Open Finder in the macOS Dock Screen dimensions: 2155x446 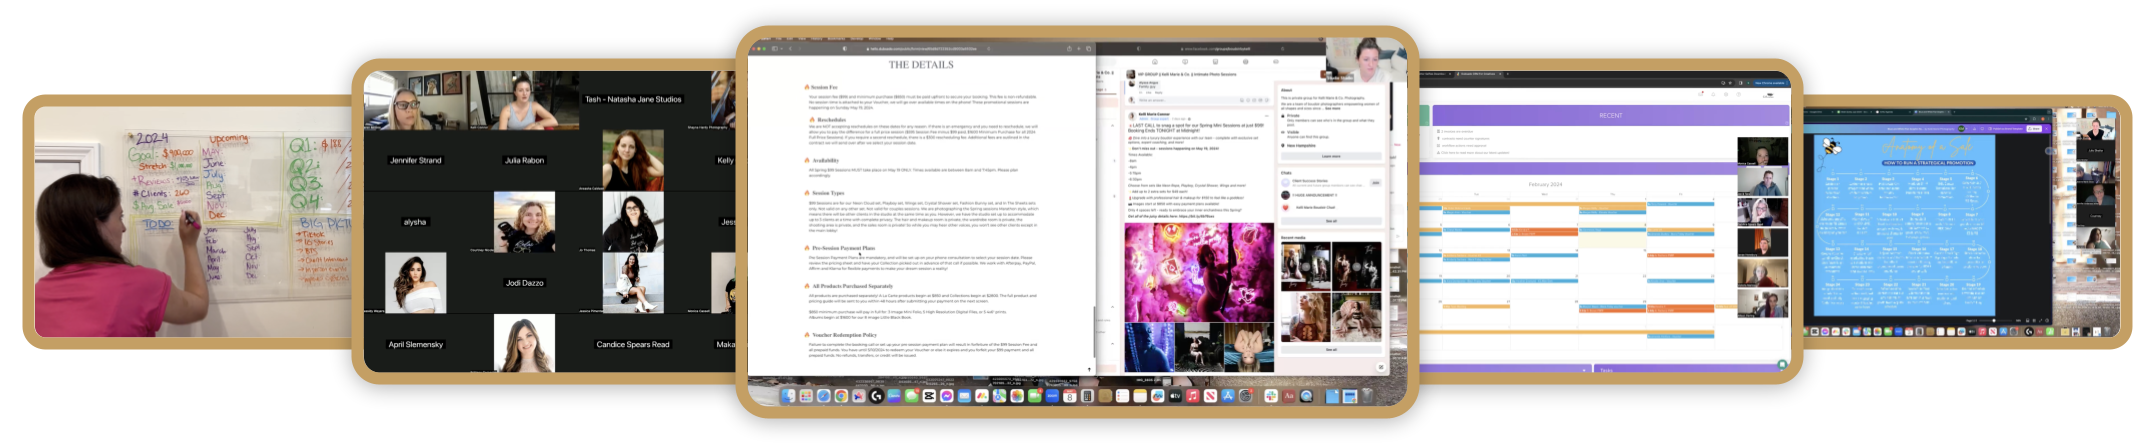click(x=788, y=397)
